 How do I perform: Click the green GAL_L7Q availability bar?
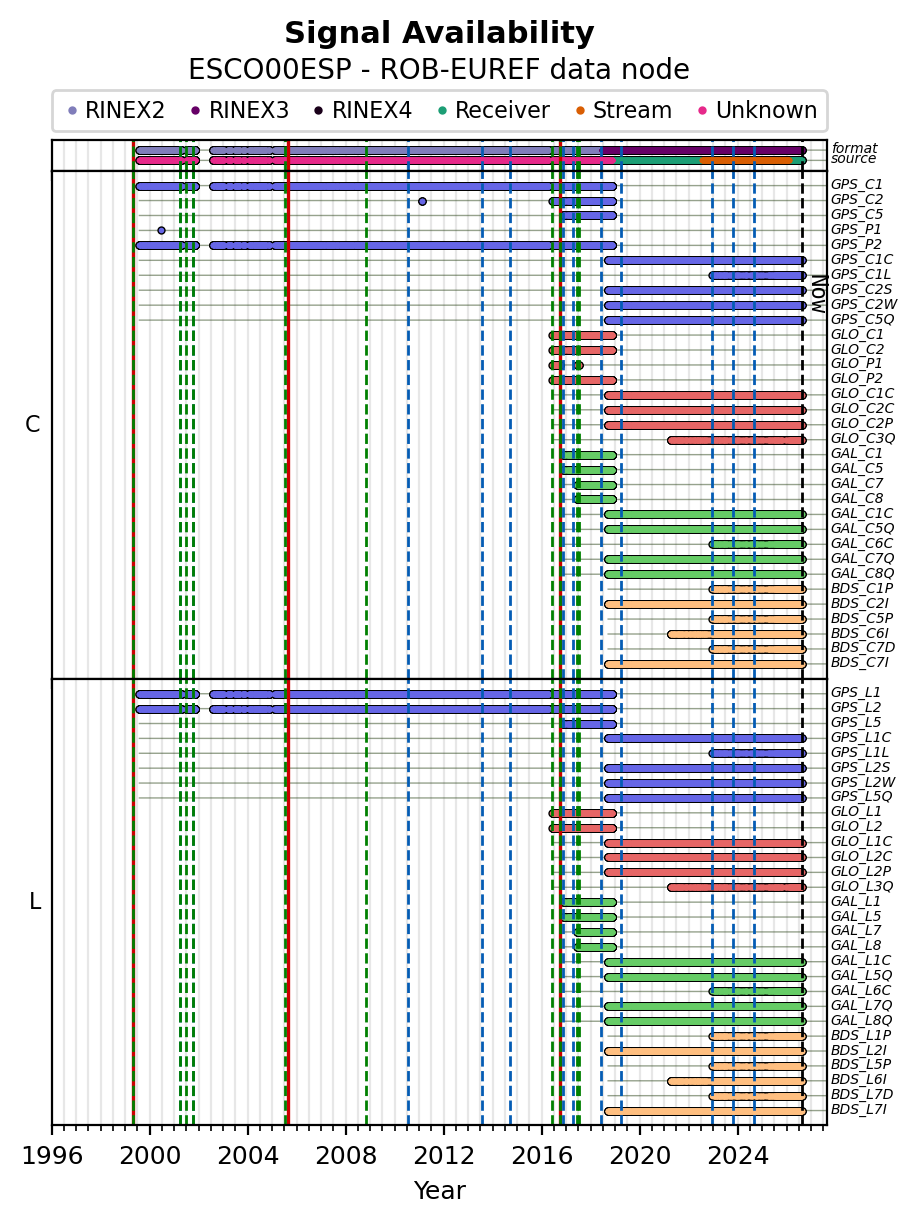click(705, 1006)
